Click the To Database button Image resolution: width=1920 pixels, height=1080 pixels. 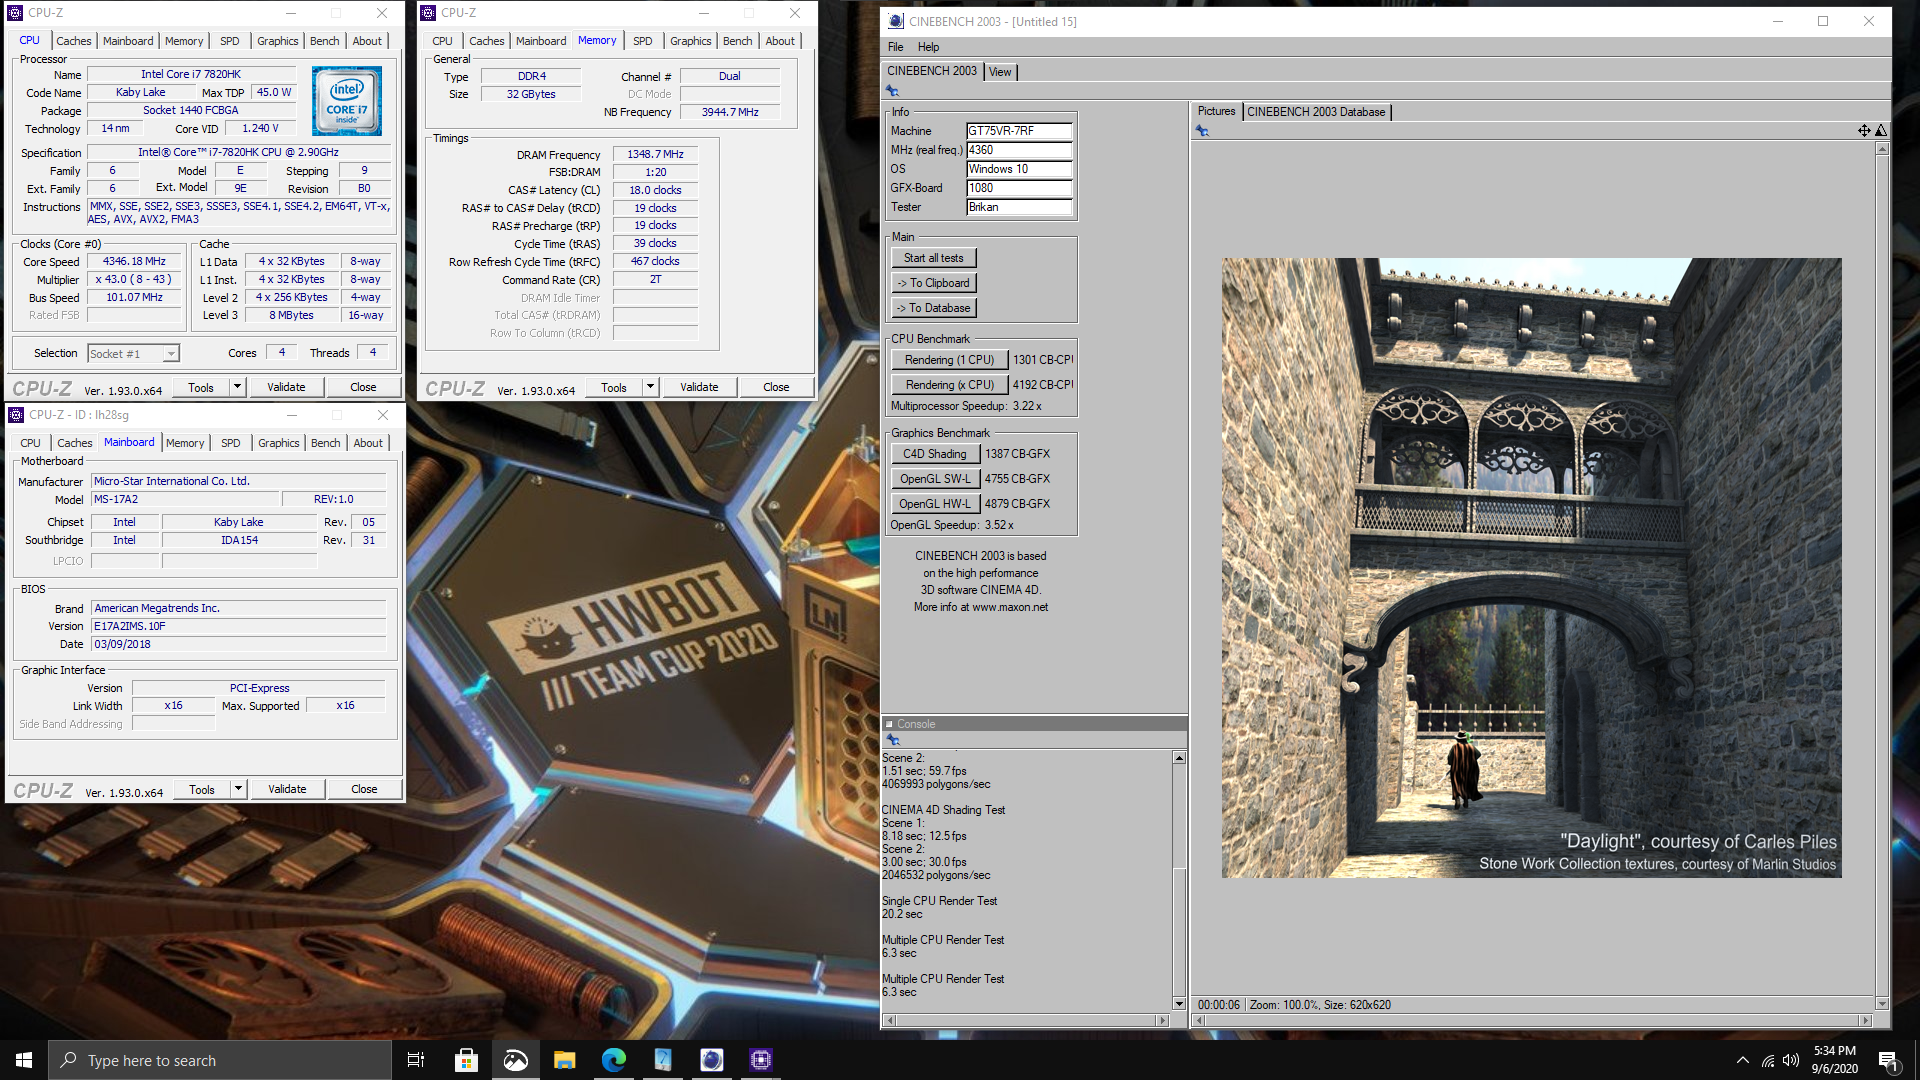point(933,308)
